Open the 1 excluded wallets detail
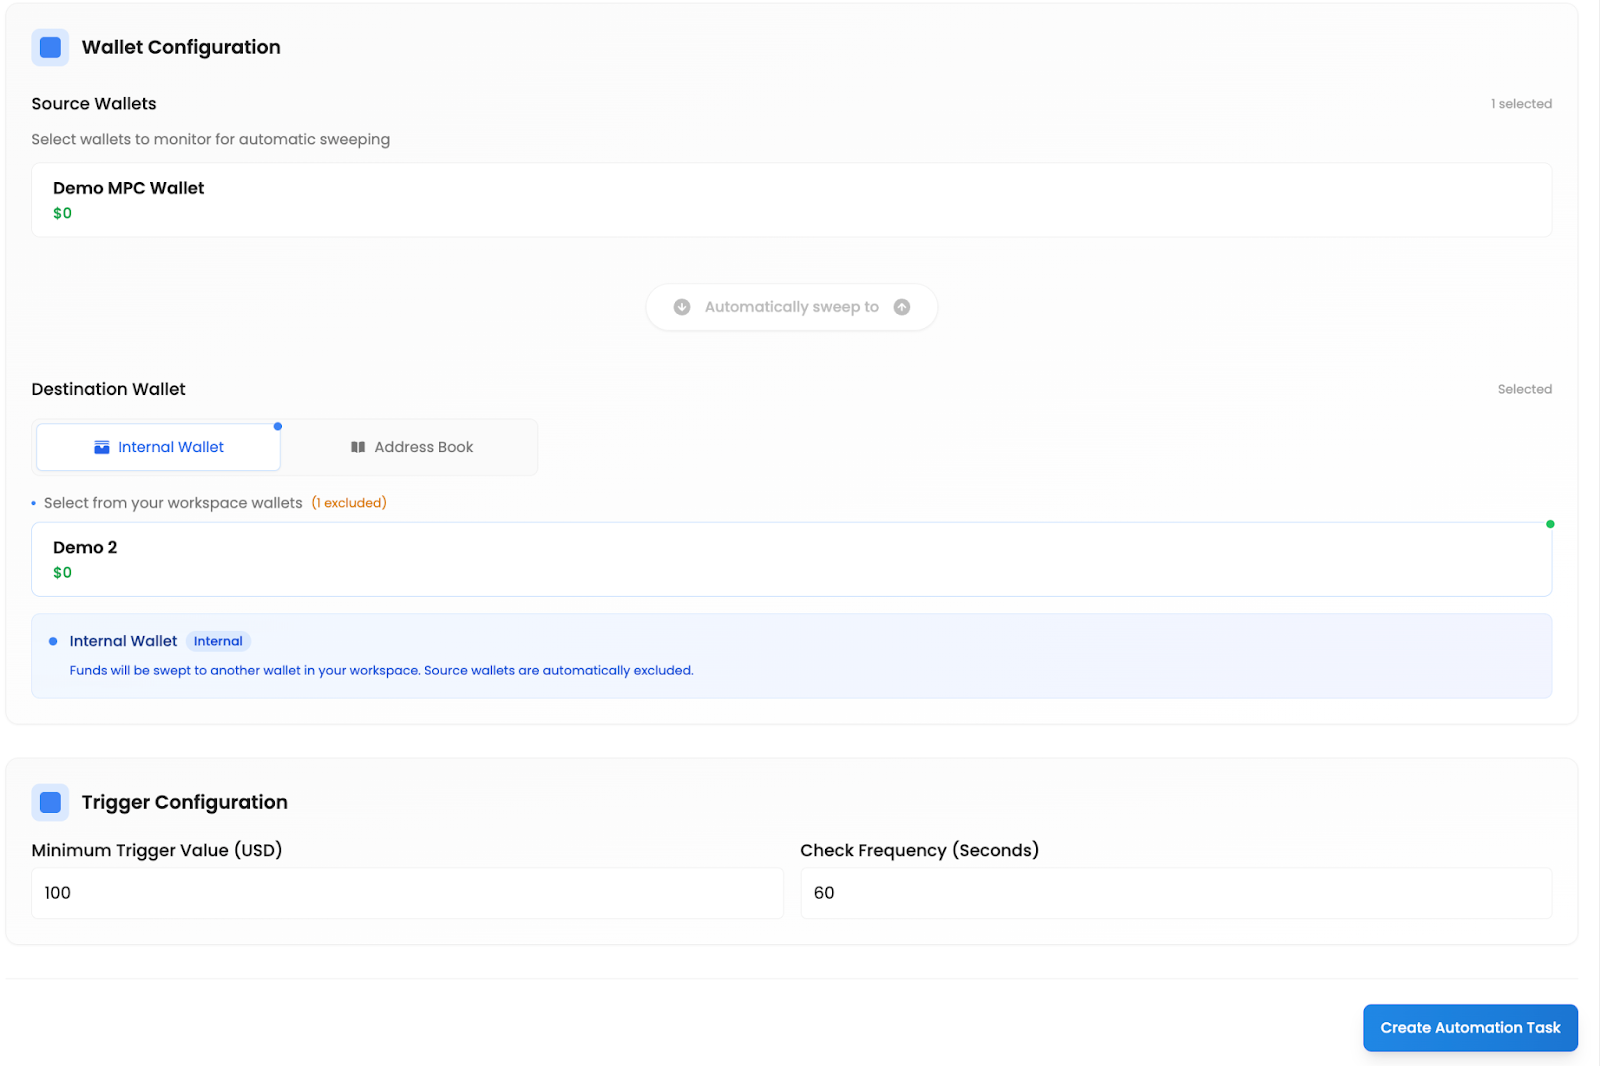The height and width of the screenshot is (1066, 1600). click(x=348, y=503)
